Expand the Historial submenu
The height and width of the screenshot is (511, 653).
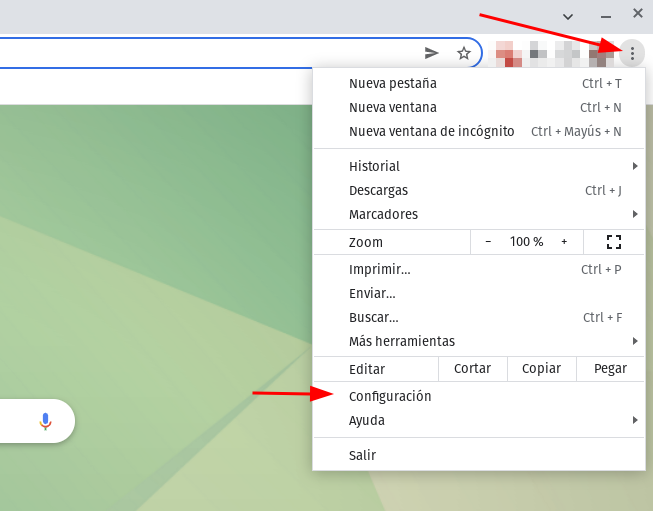[x=478, y=166]
